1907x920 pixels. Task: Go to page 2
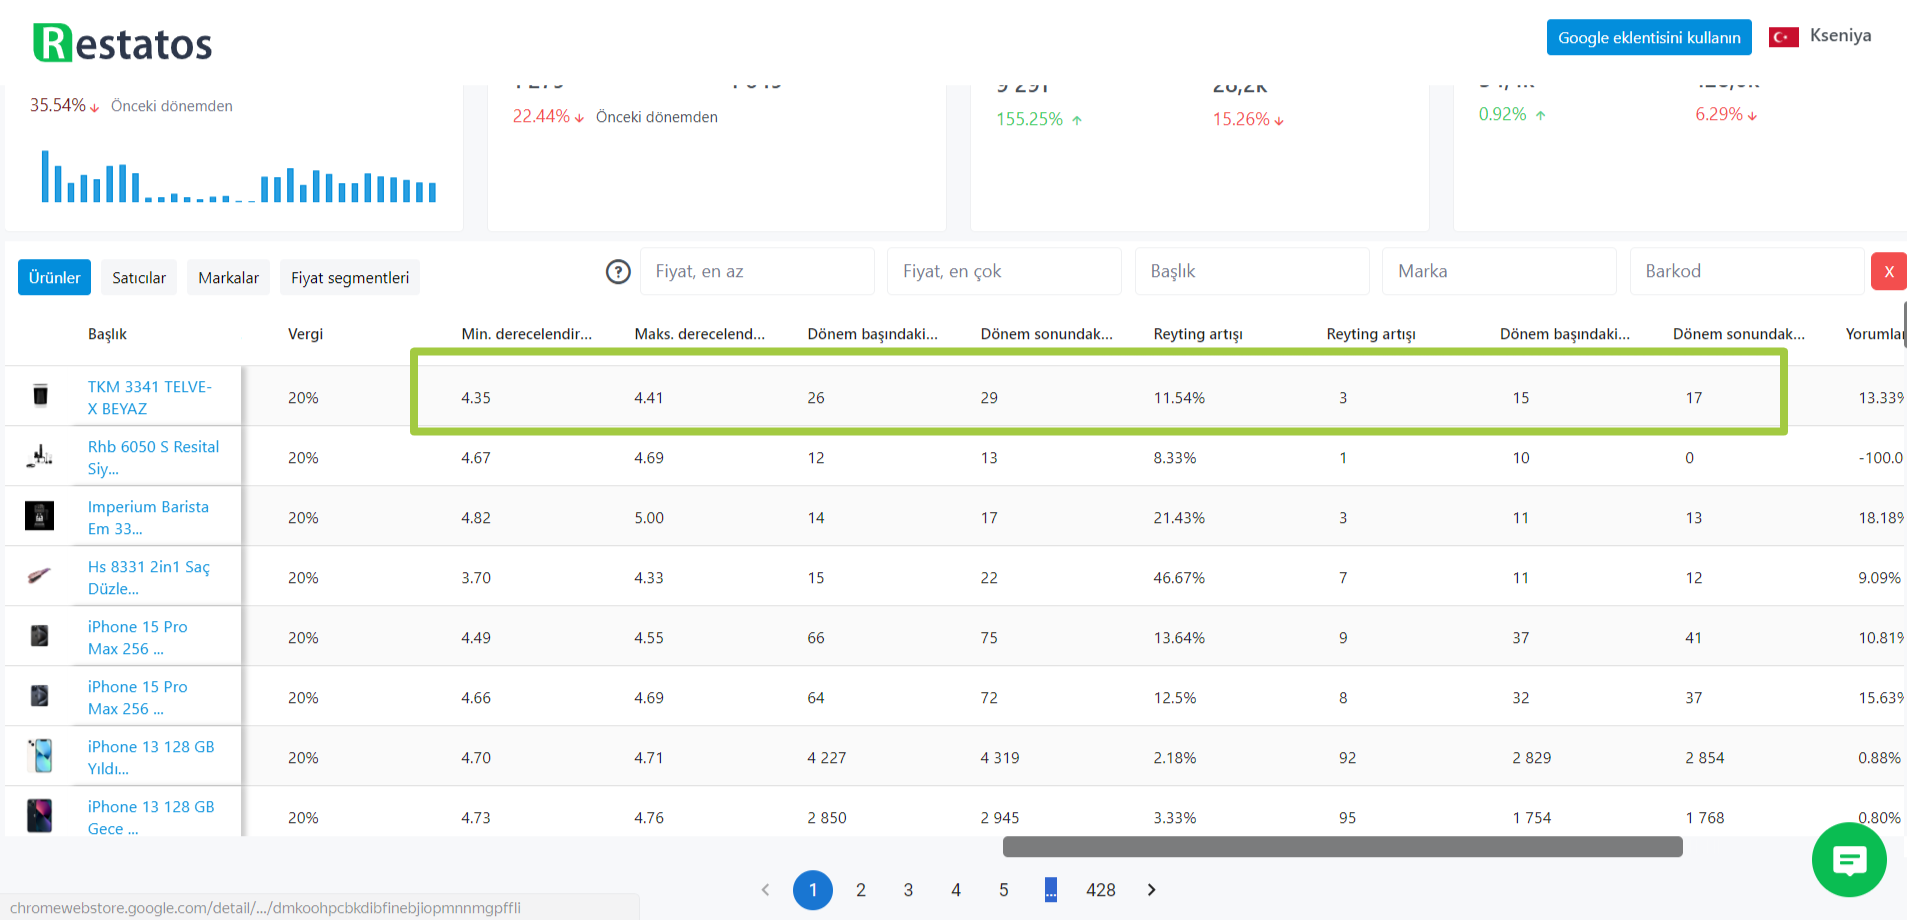pyautogui.click(x=860, y=890)
